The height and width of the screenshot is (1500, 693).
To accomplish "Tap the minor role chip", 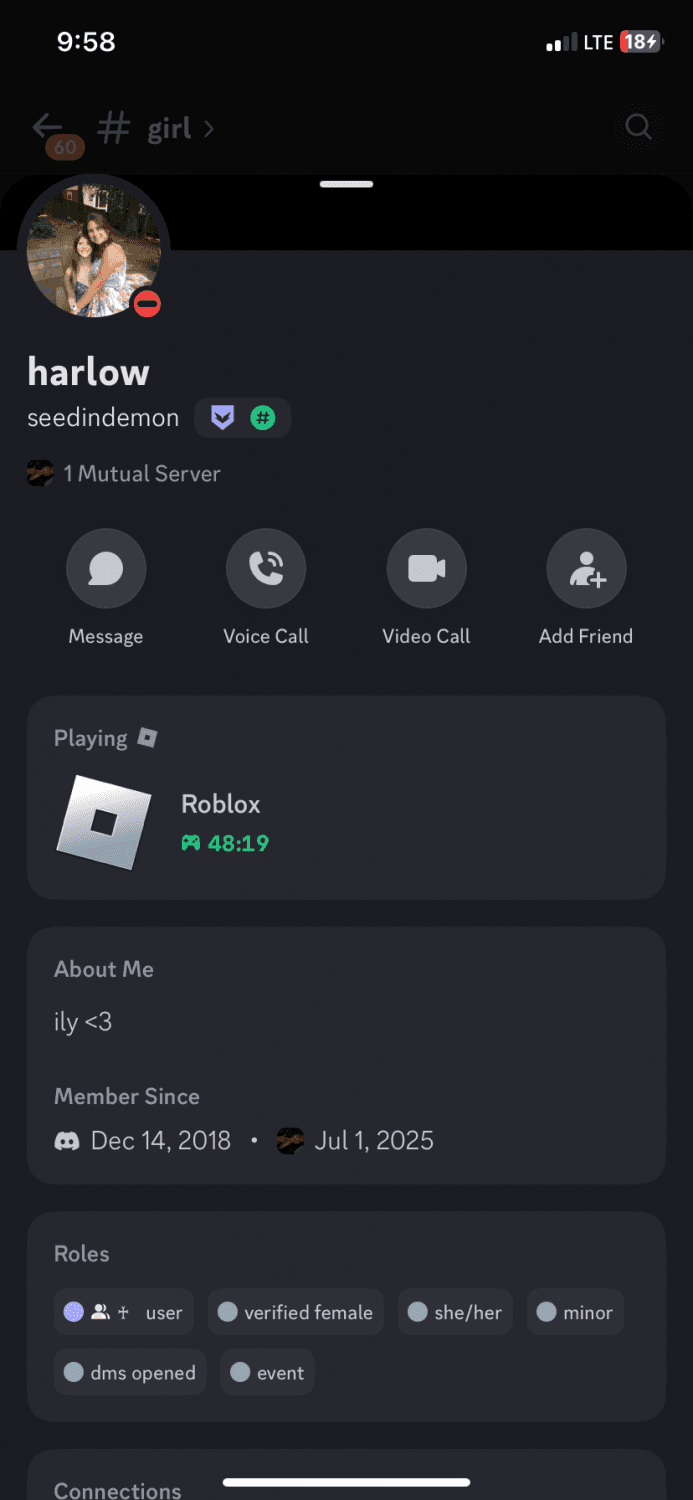I will click(x=575, y=1313).
